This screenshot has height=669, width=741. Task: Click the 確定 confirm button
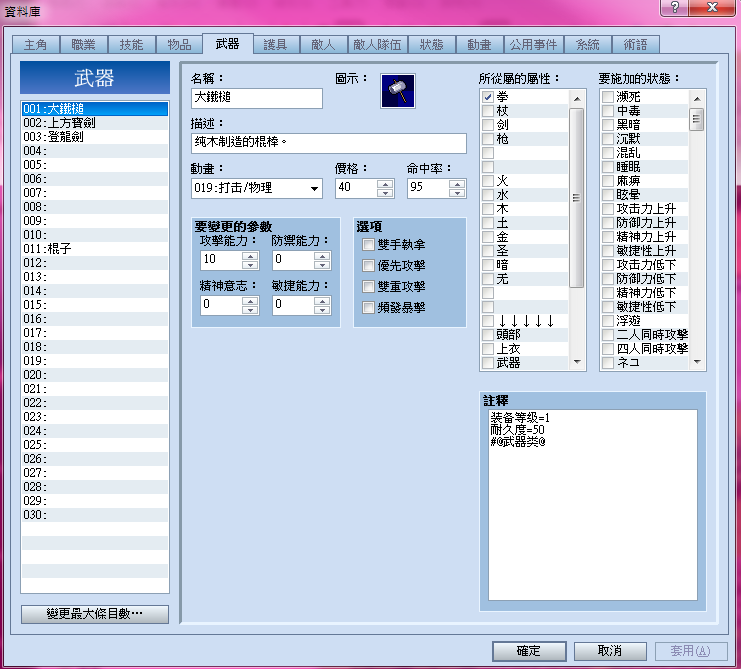pyautogui.click(x=529, y=651)
